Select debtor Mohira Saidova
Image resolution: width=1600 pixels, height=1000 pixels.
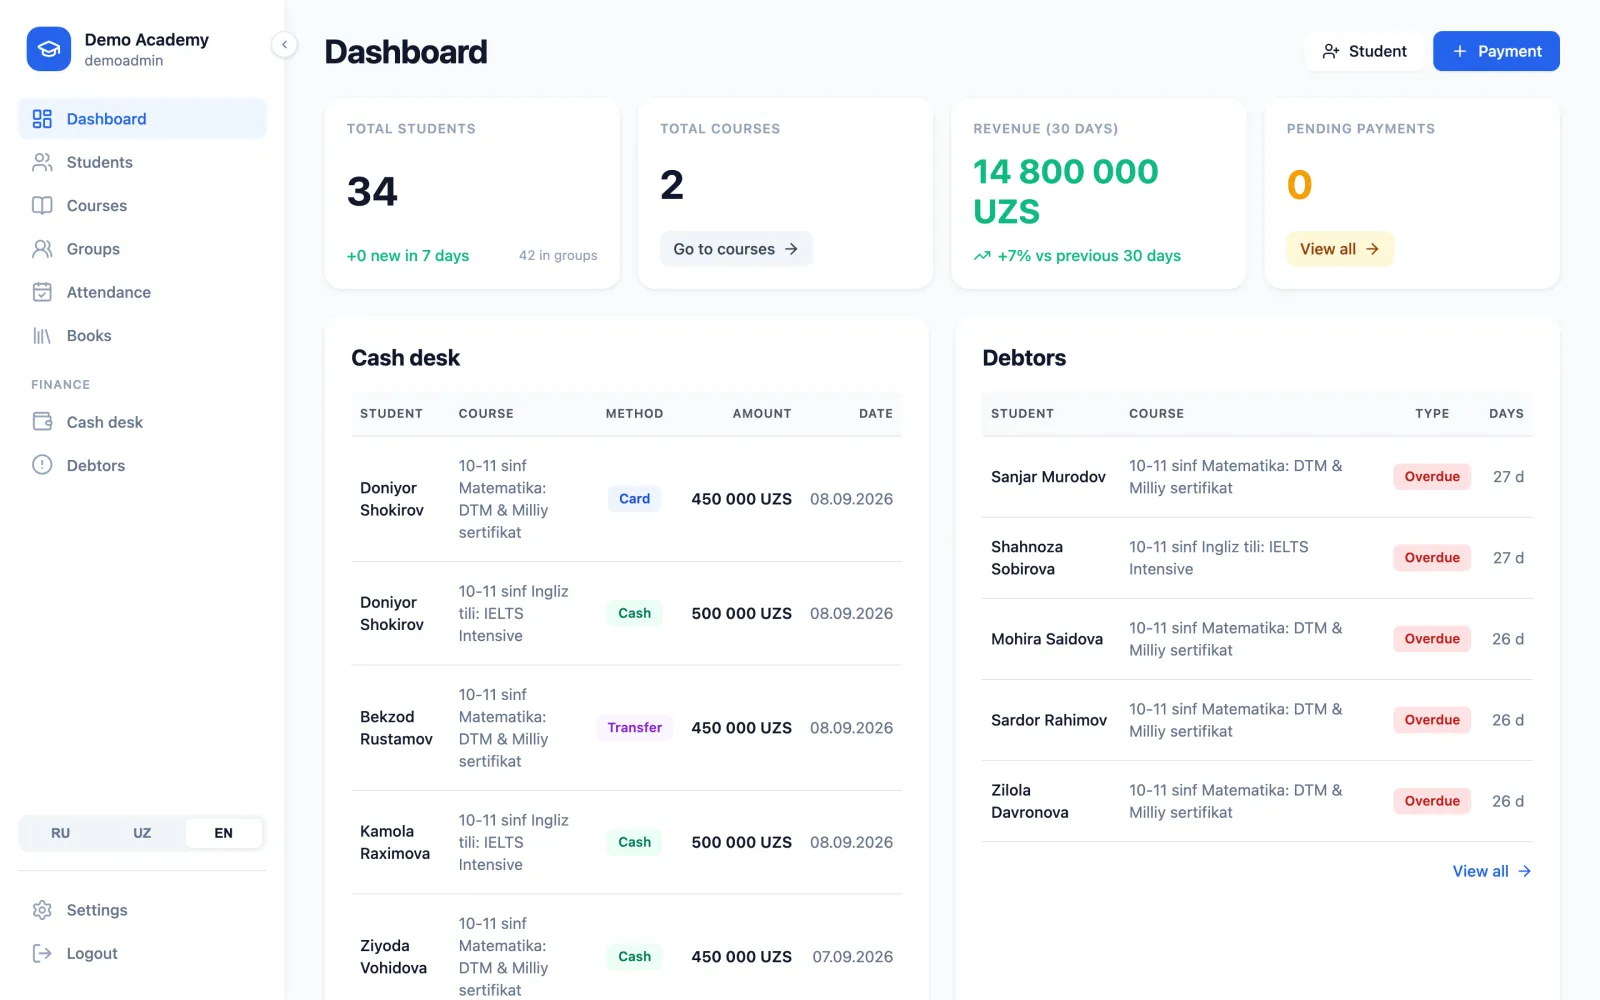coord(1047,639)
